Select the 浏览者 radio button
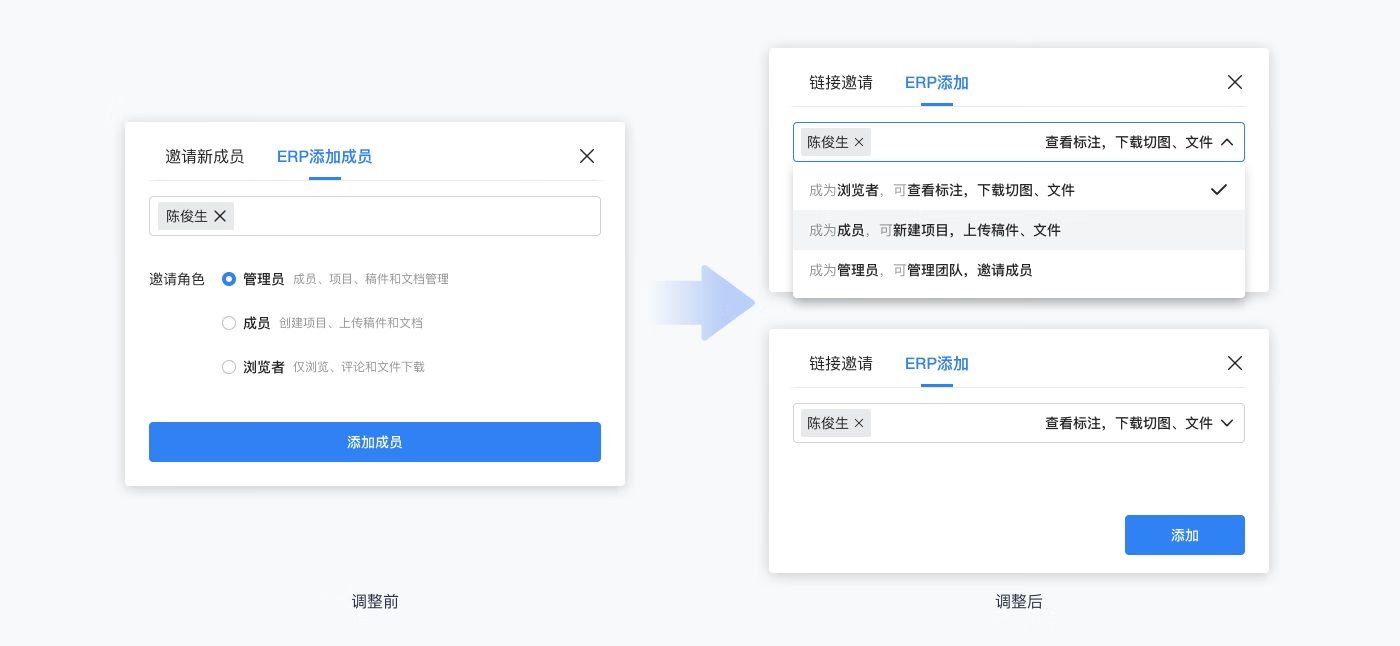The image size is (1400, 646). 229,367
